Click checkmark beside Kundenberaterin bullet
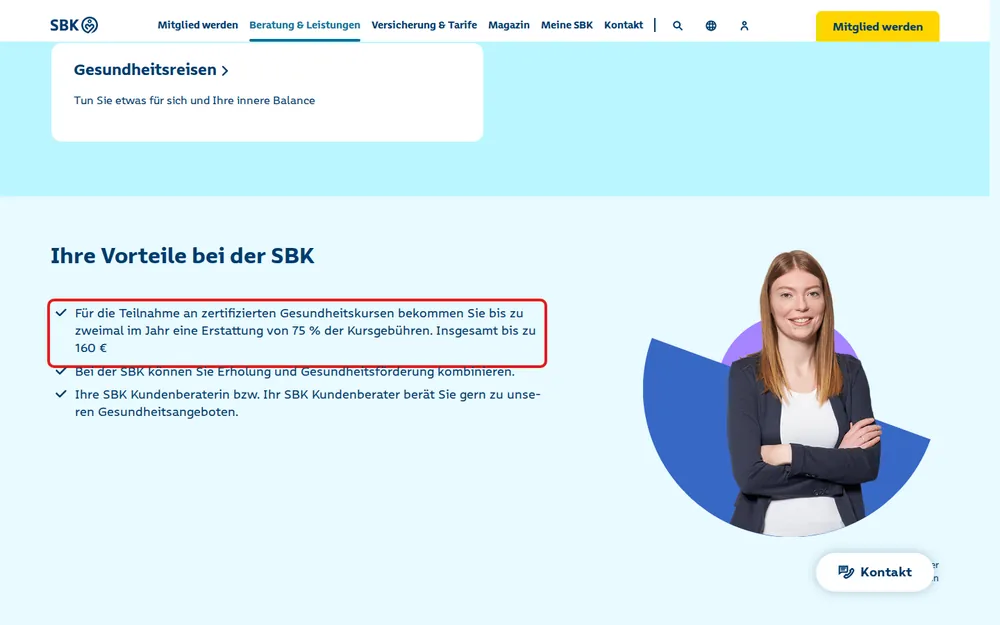 [61, 394]
